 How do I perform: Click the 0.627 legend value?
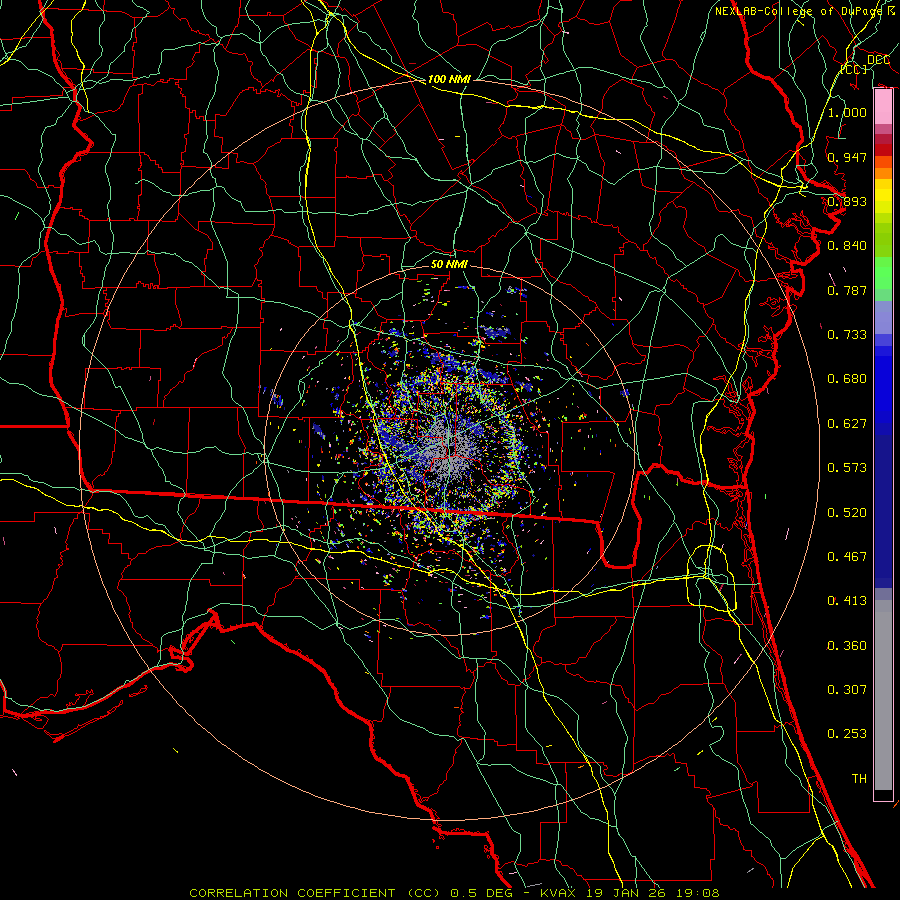pyautogui.click(x=847, y=424)
